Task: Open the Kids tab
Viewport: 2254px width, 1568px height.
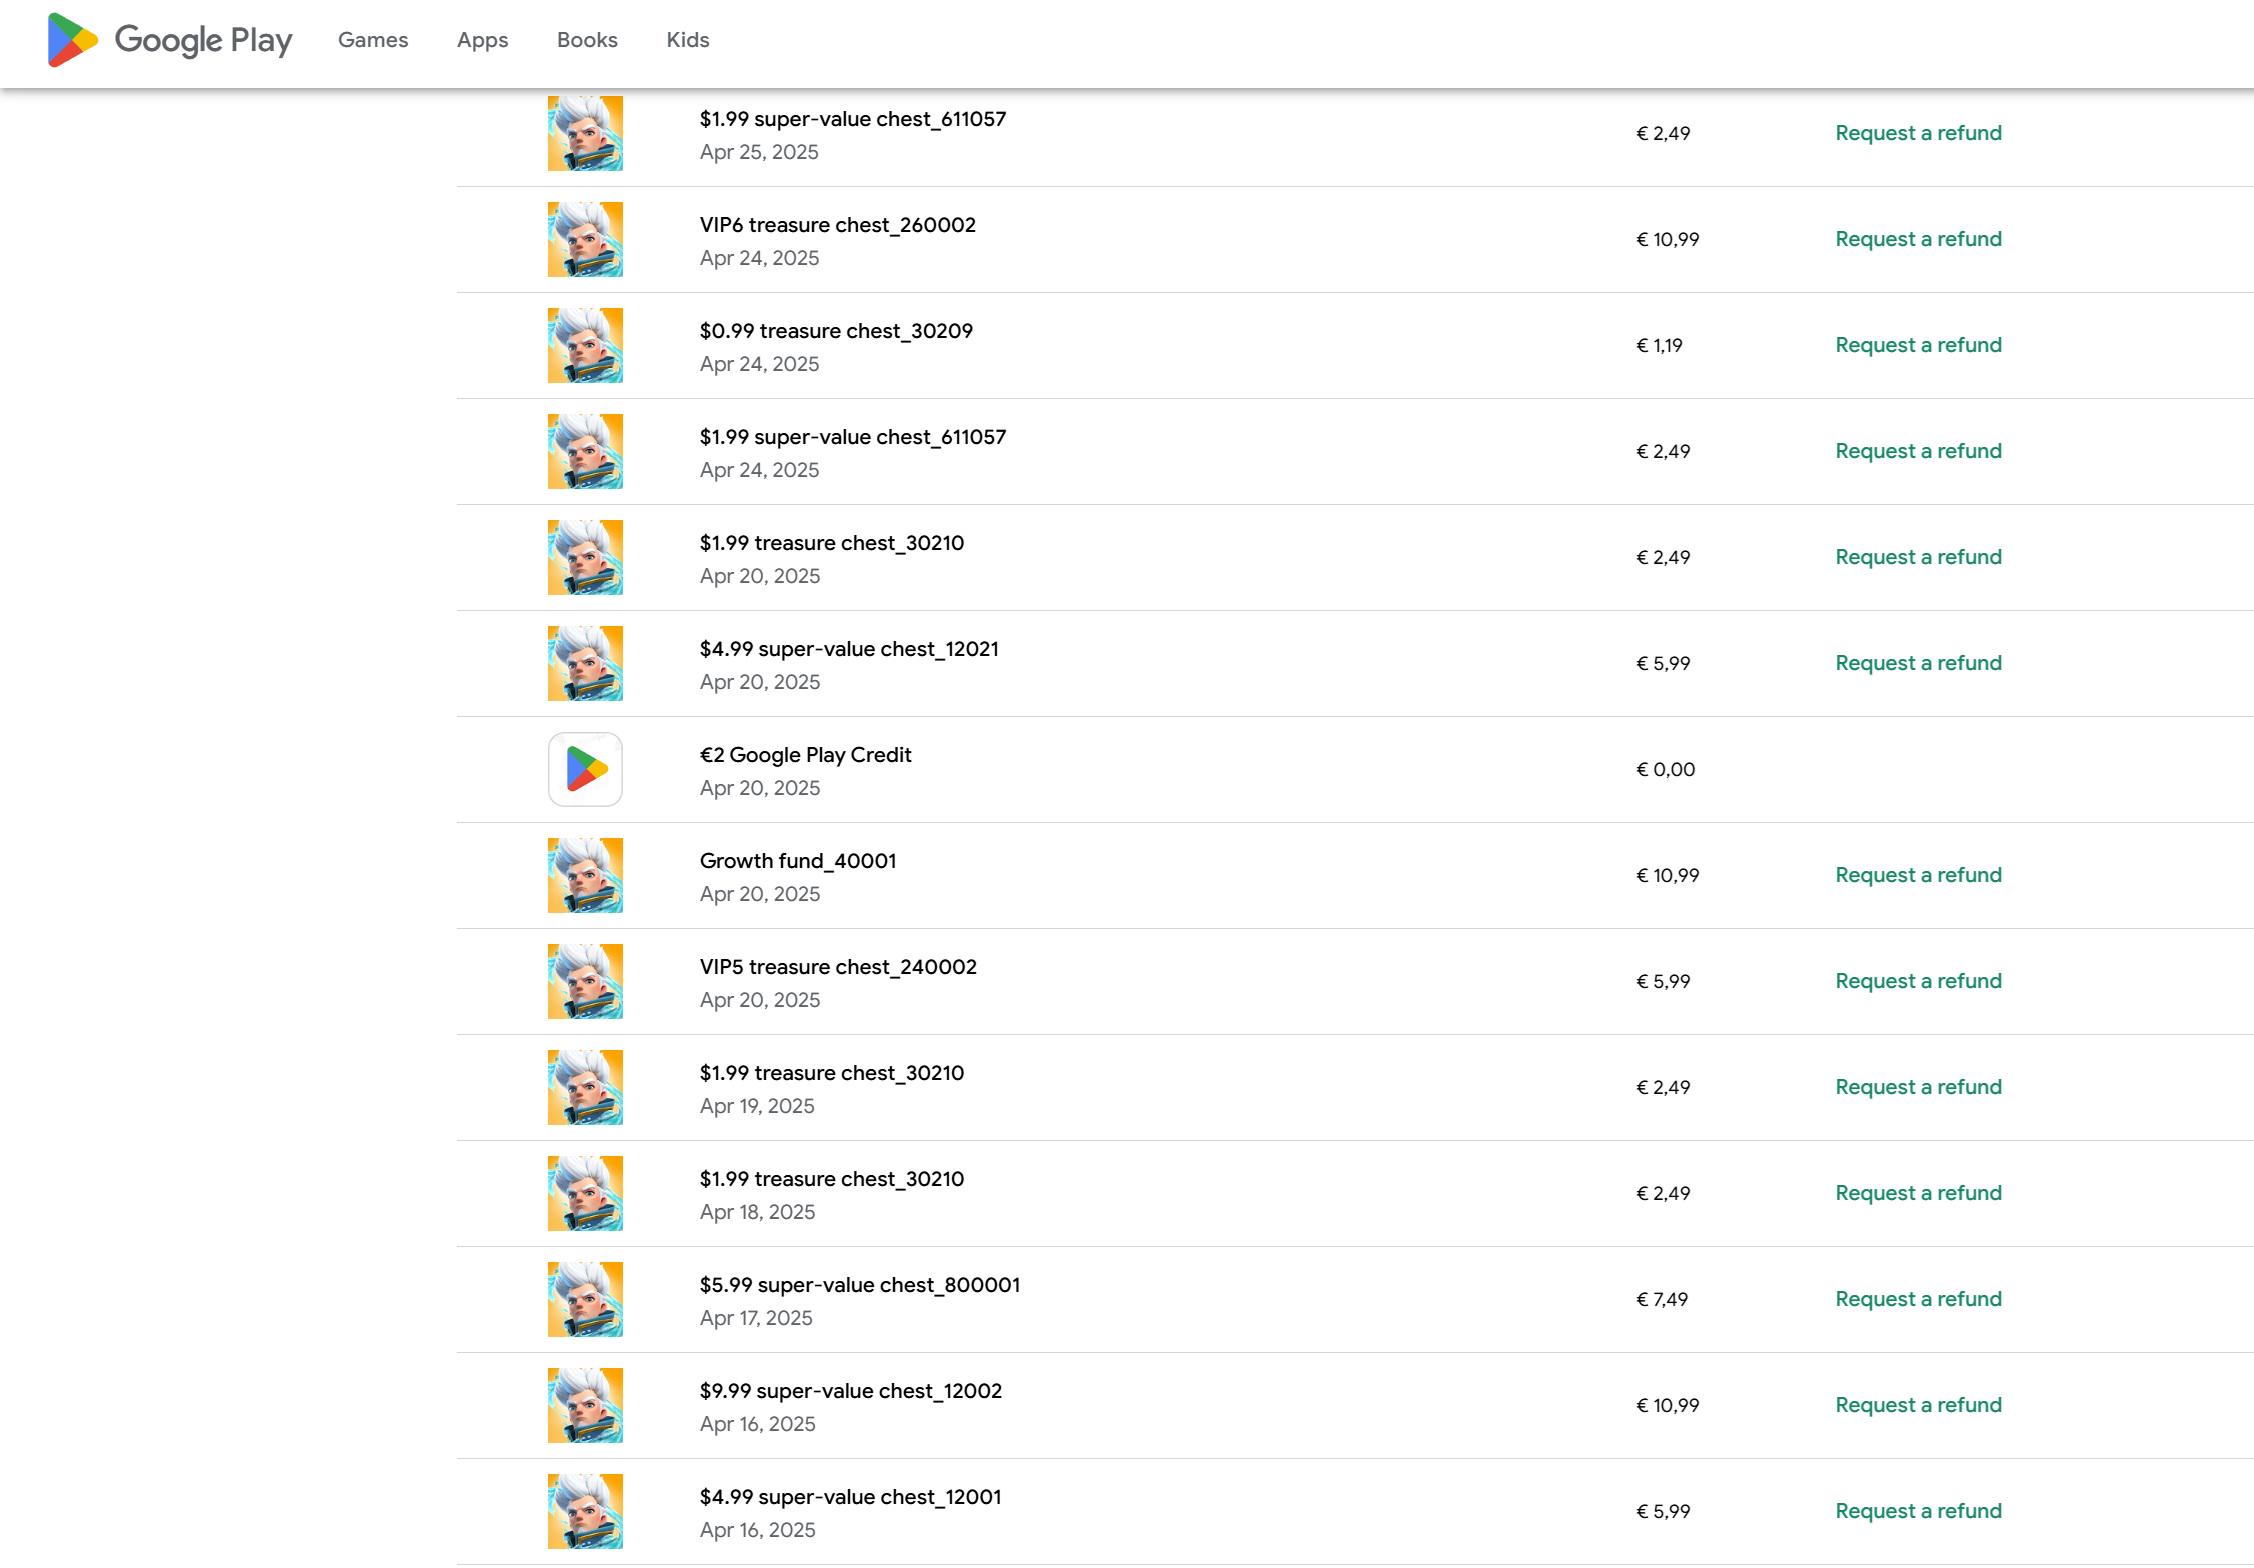Action: 688,40
